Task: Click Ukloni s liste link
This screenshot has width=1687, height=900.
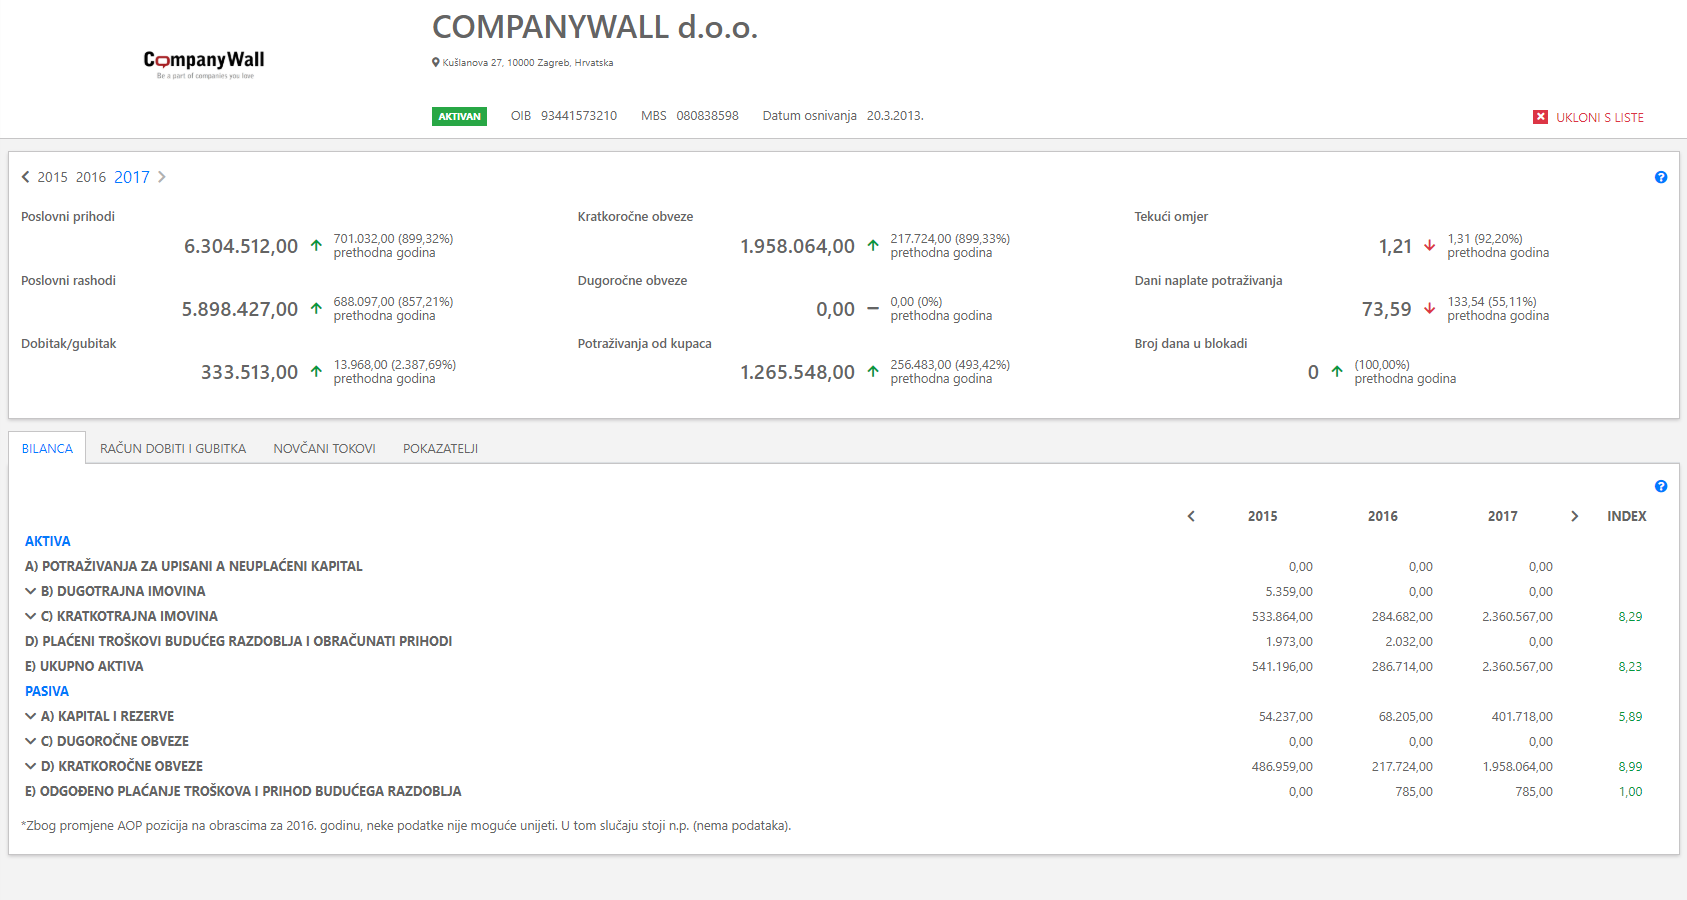Action: [1600, 117]
